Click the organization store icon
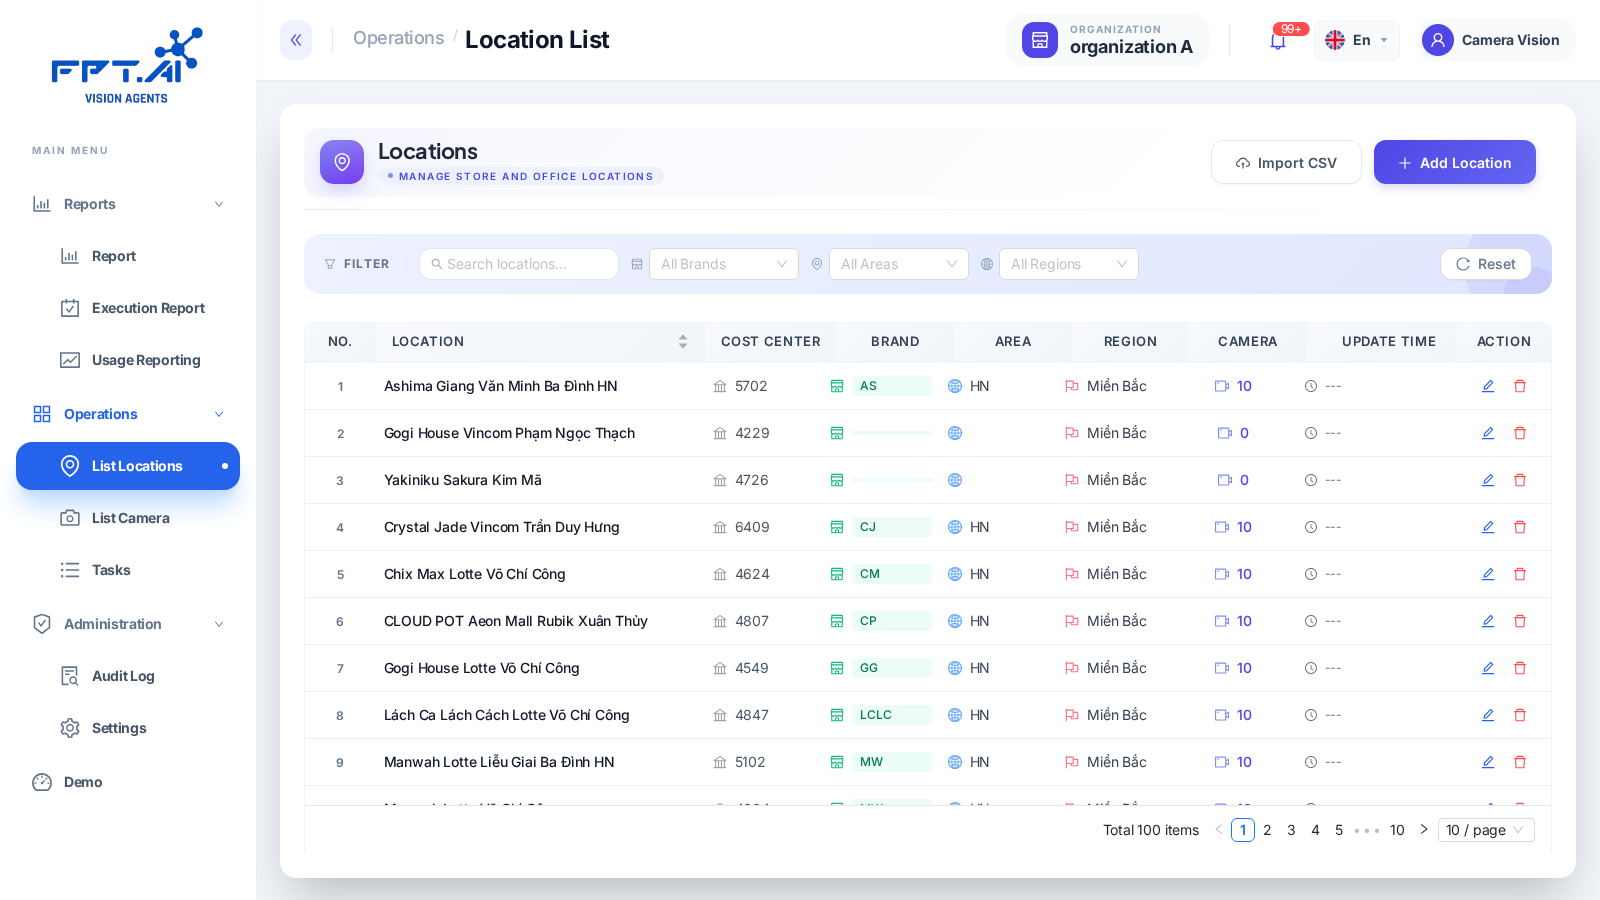Screen dimensions: 1600x900 click(1040, 40)
